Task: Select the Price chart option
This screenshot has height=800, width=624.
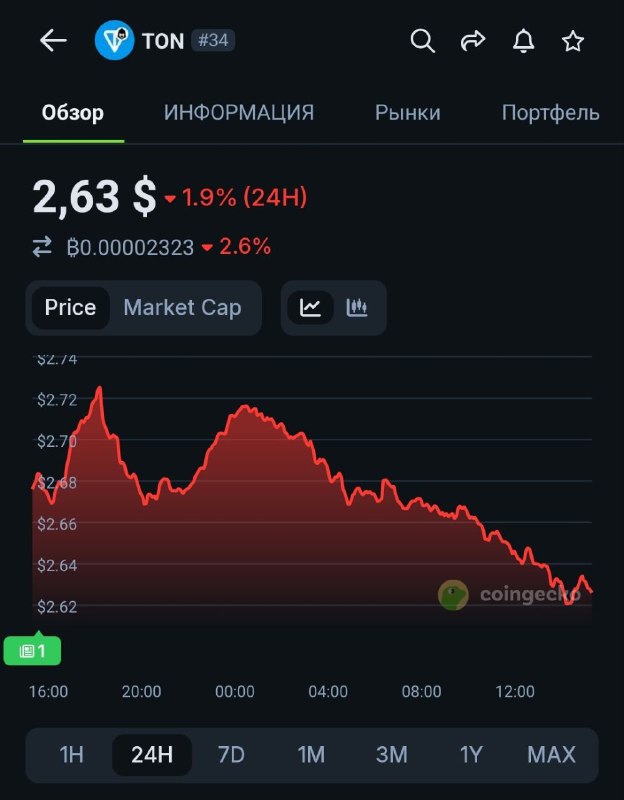Action: tap(70, 307)
